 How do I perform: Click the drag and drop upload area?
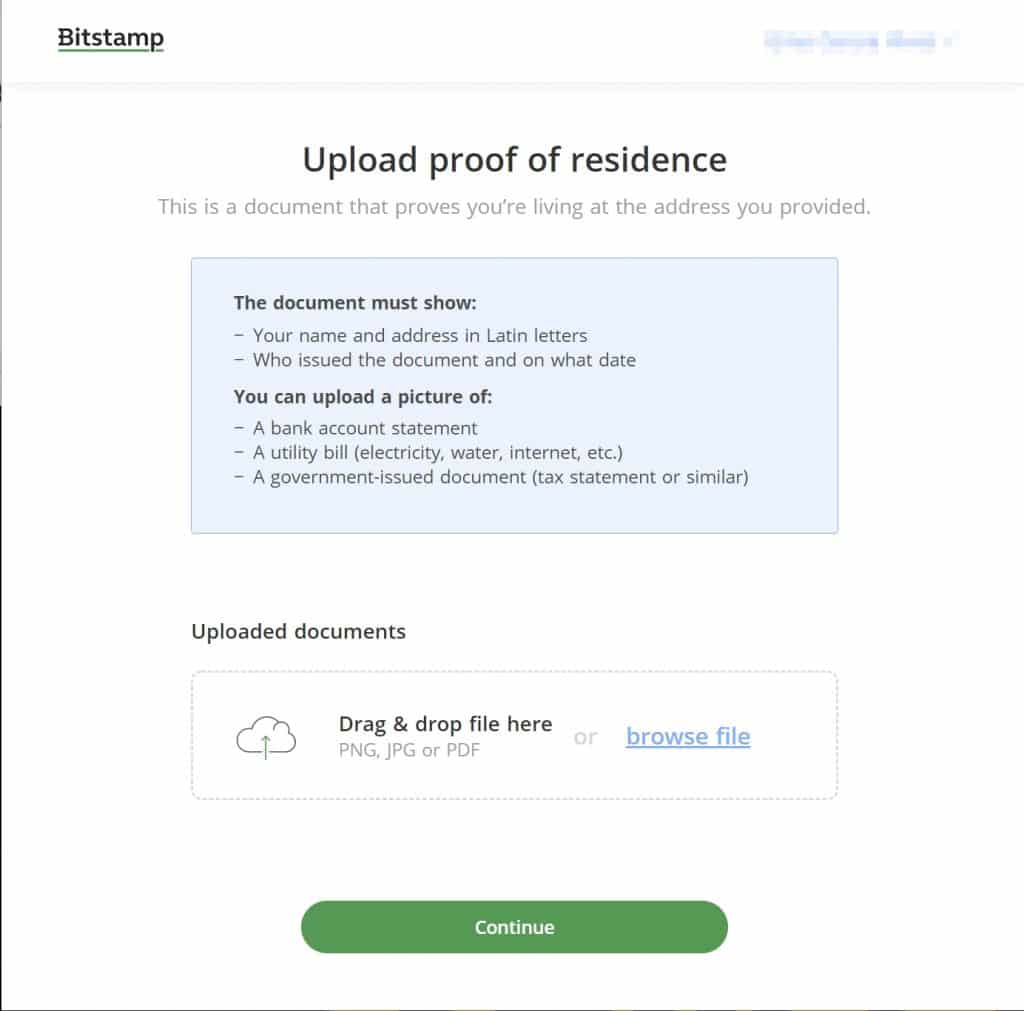(514, 735)
